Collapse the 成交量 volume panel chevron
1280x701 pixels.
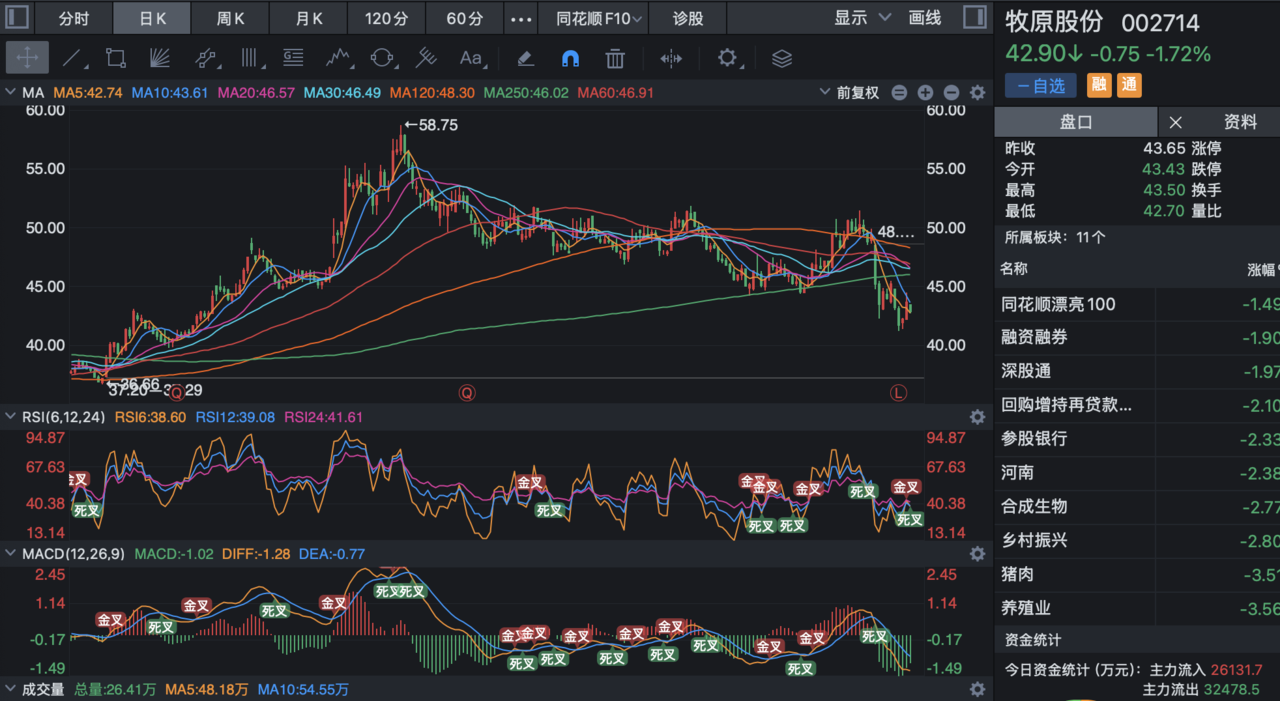[x=10, y=689]
